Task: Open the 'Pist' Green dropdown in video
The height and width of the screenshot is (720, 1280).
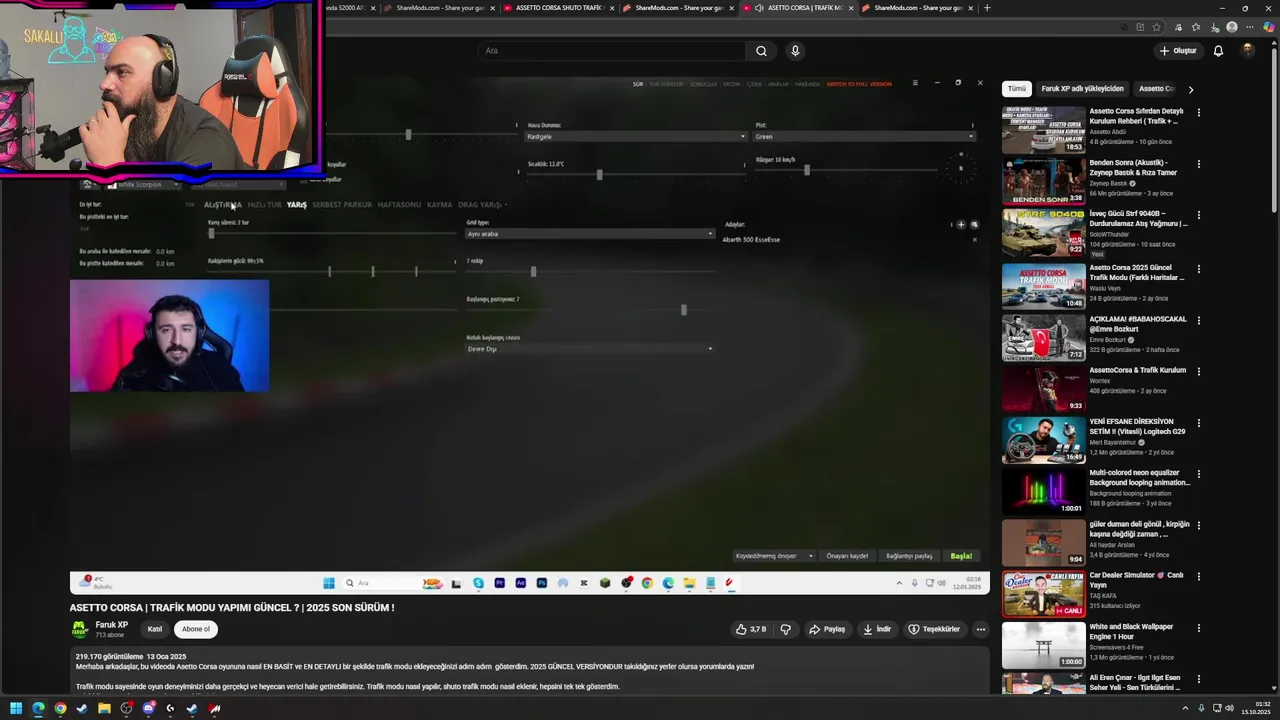Action: (864, 136)
